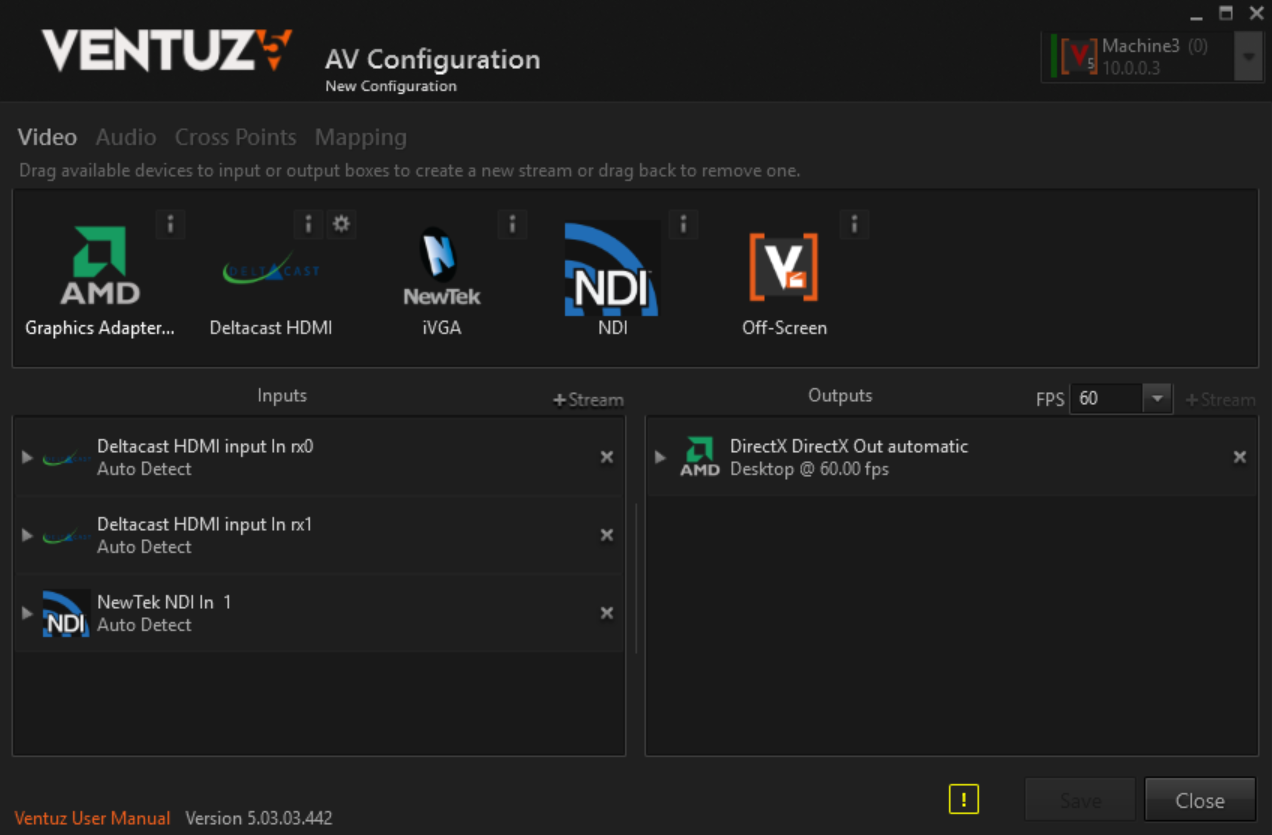Remove the Deltacast HDMI input rx1 stream
The width and height of the screenshot is (1272, 835).
click(606, 535)
